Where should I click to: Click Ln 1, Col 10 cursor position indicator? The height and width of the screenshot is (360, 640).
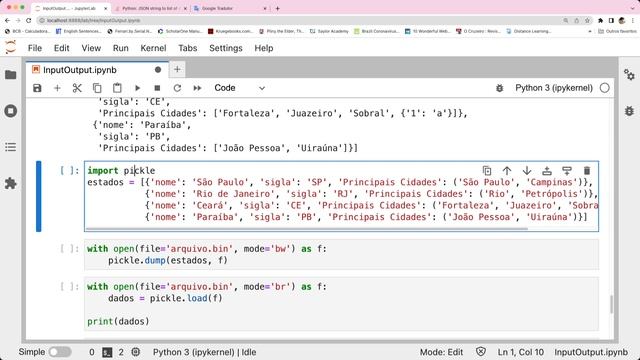pyautogui.click(x=520, y=352)
